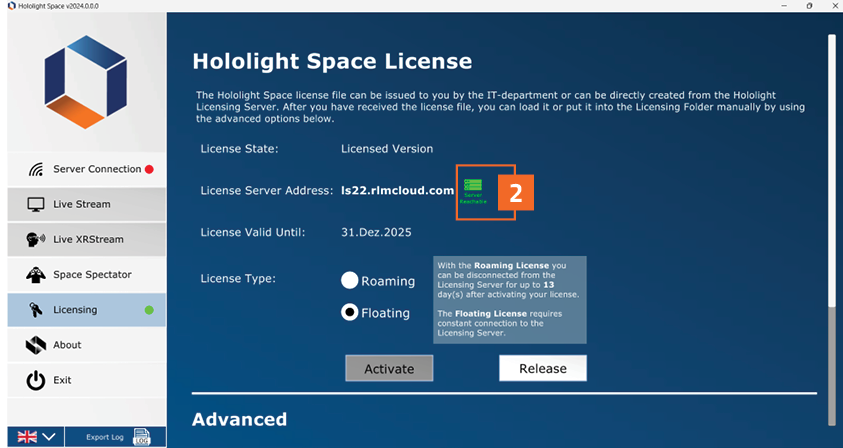Open the Server Connection menu item
The image size is (843, 448).
tap(87, 169)
